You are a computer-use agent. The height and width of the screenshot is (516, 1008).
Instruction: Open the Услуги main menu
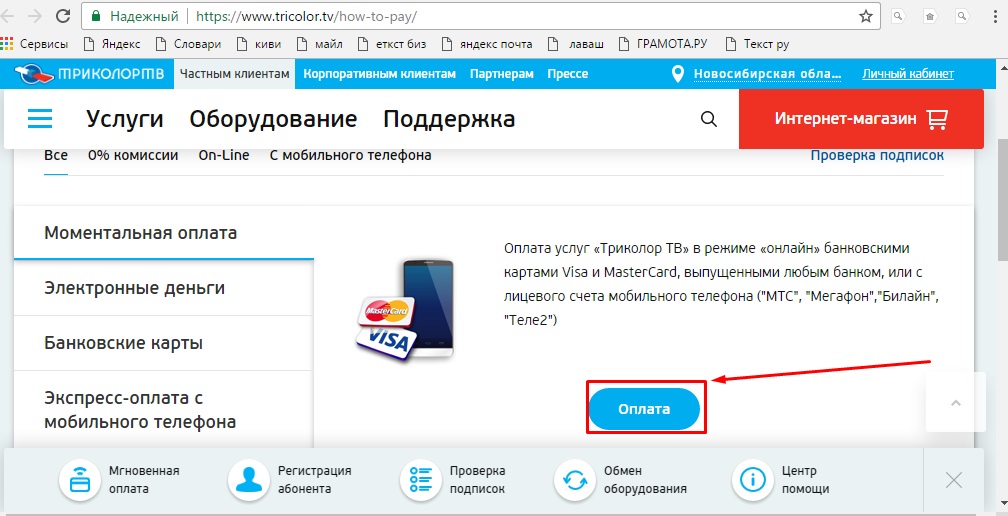tap(125, 119)
